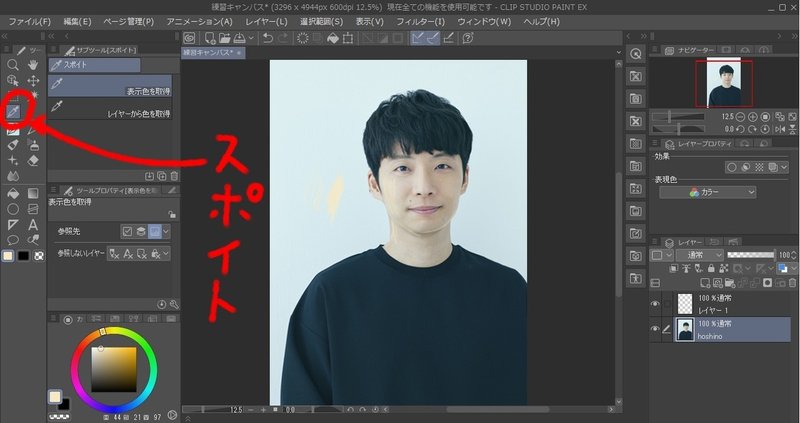Toggle visibility of hoshino layer
The image size is (800, 423).
point(655,330)
